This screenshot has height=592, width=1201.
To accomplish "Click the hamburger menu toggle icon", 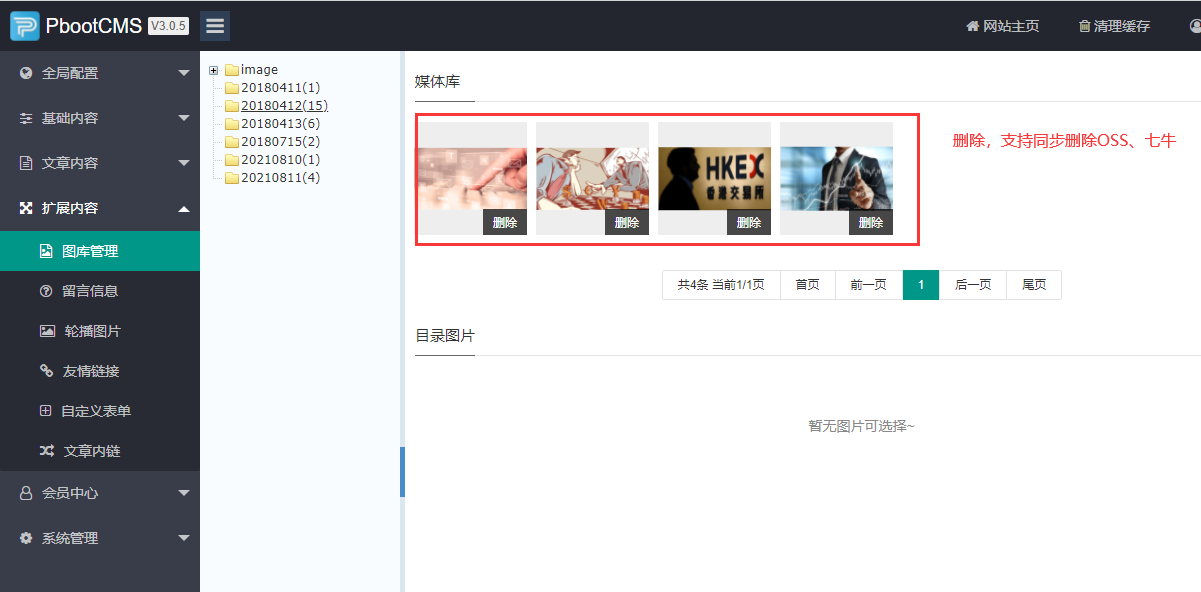I will 215,26.
